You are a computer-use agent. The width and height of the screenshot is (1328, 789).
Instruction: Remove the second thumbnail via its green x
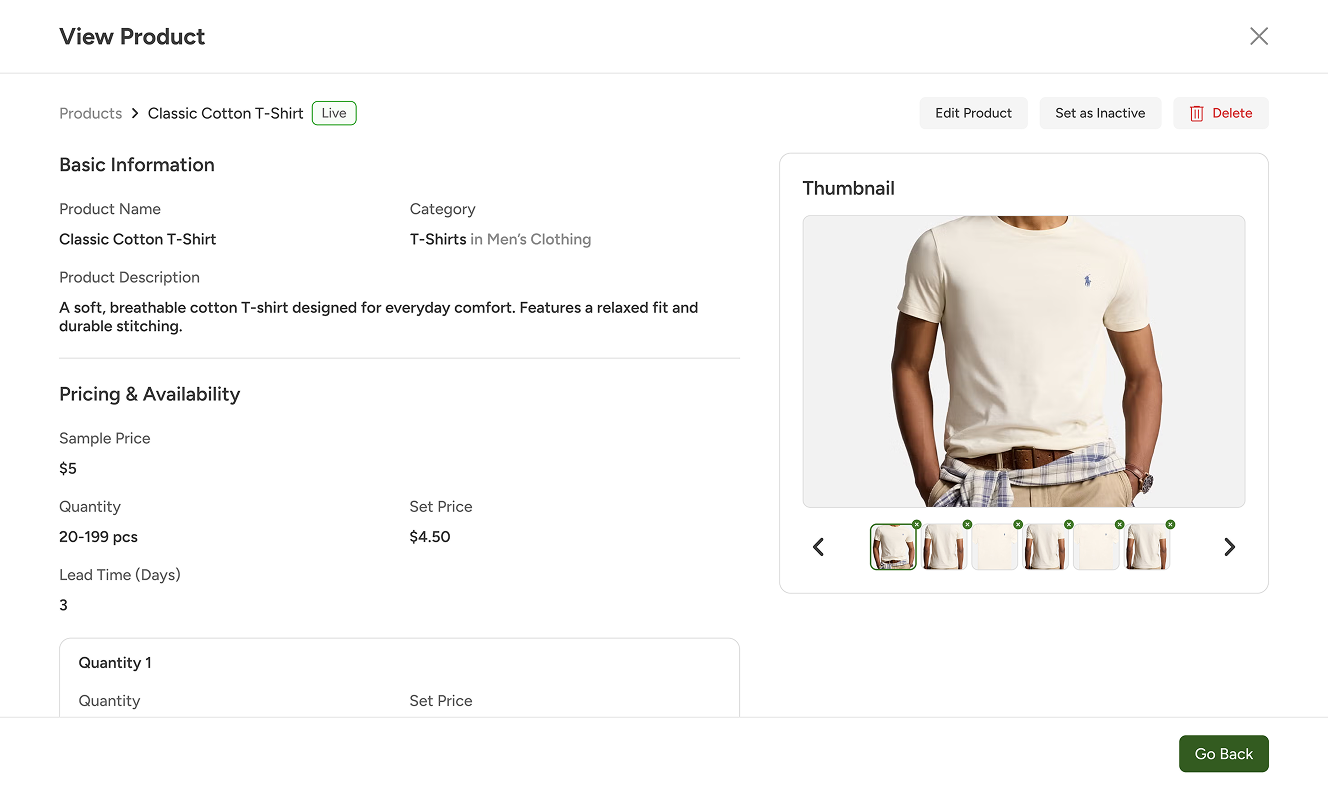pos(967,524)
